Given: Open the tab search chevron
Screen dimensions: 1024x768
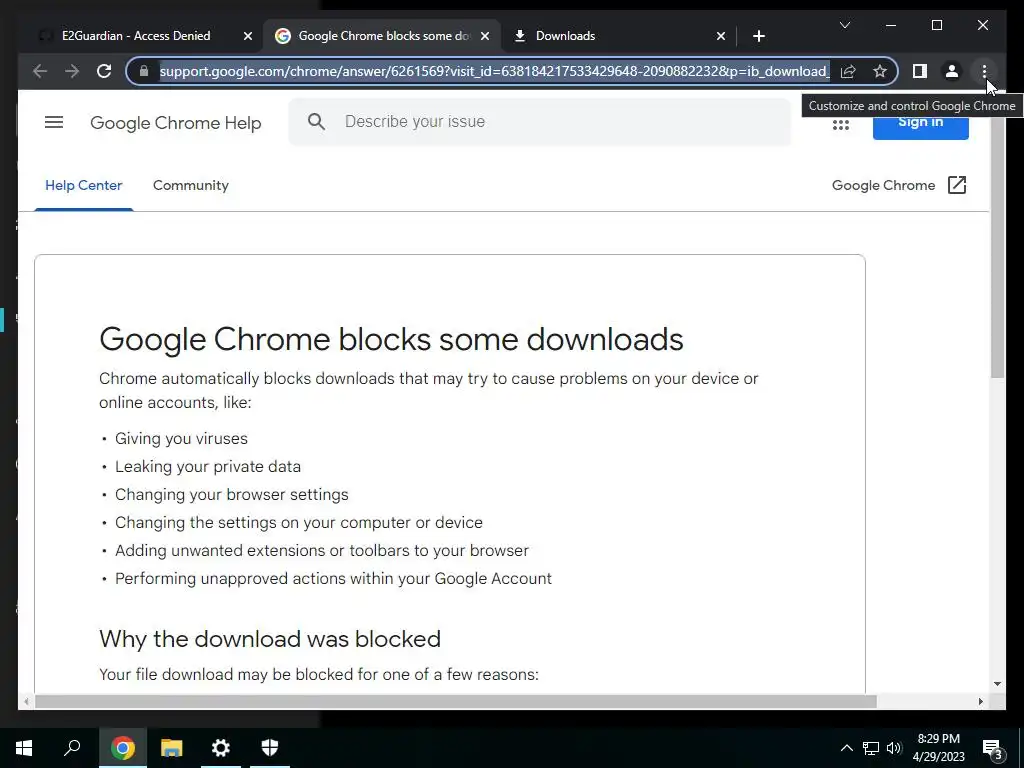Looking at the screenshot, I should click(844, 25).
